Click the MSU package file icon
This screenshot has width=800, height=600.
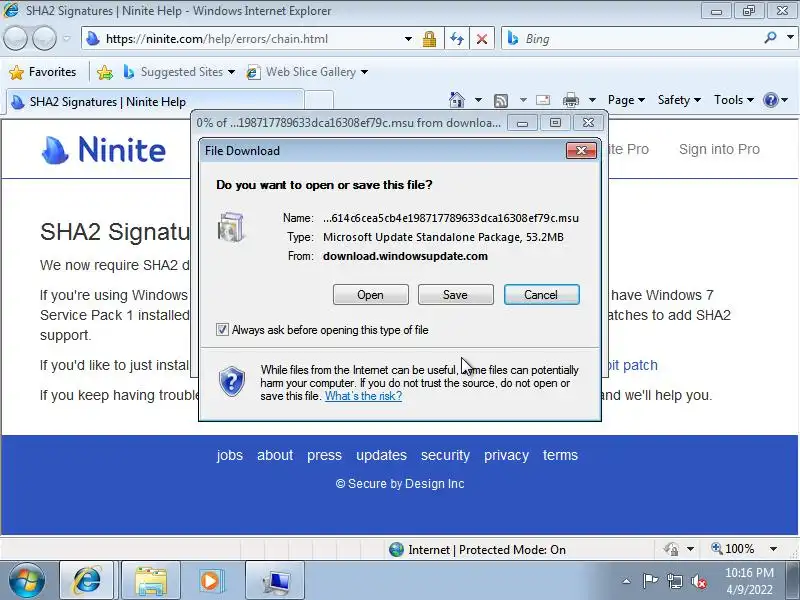231,227
